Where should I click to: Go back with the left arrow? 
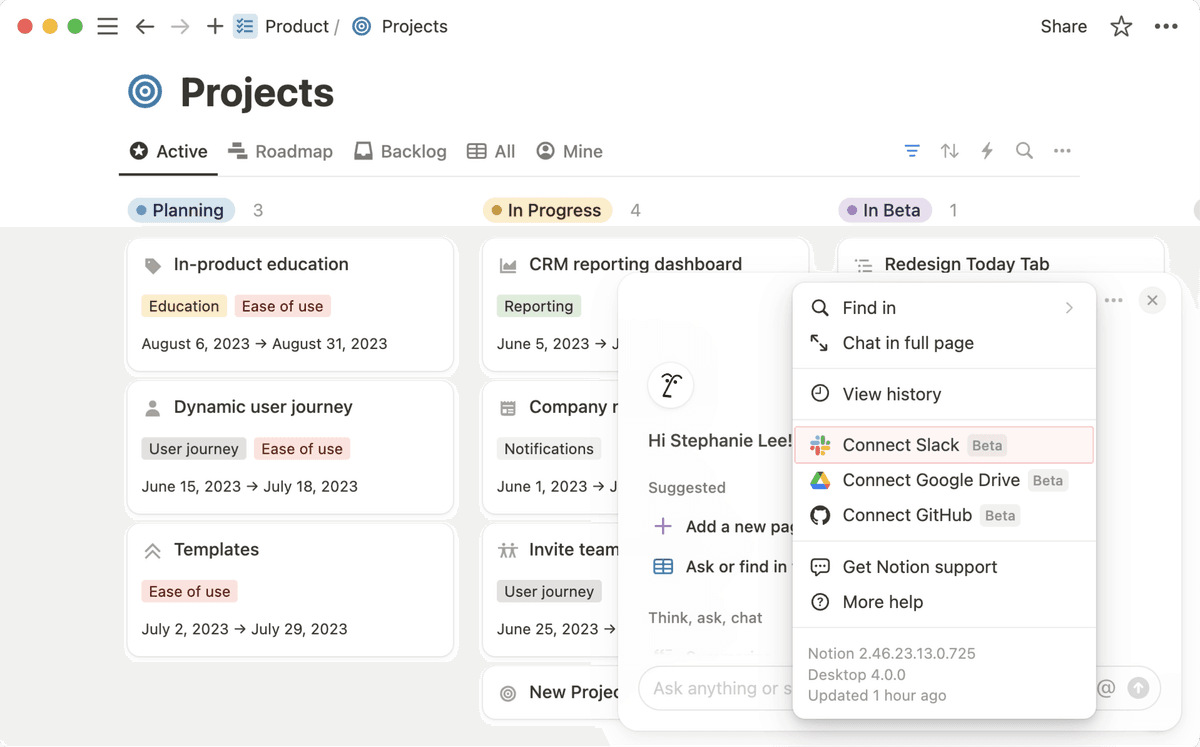(145, 27)
